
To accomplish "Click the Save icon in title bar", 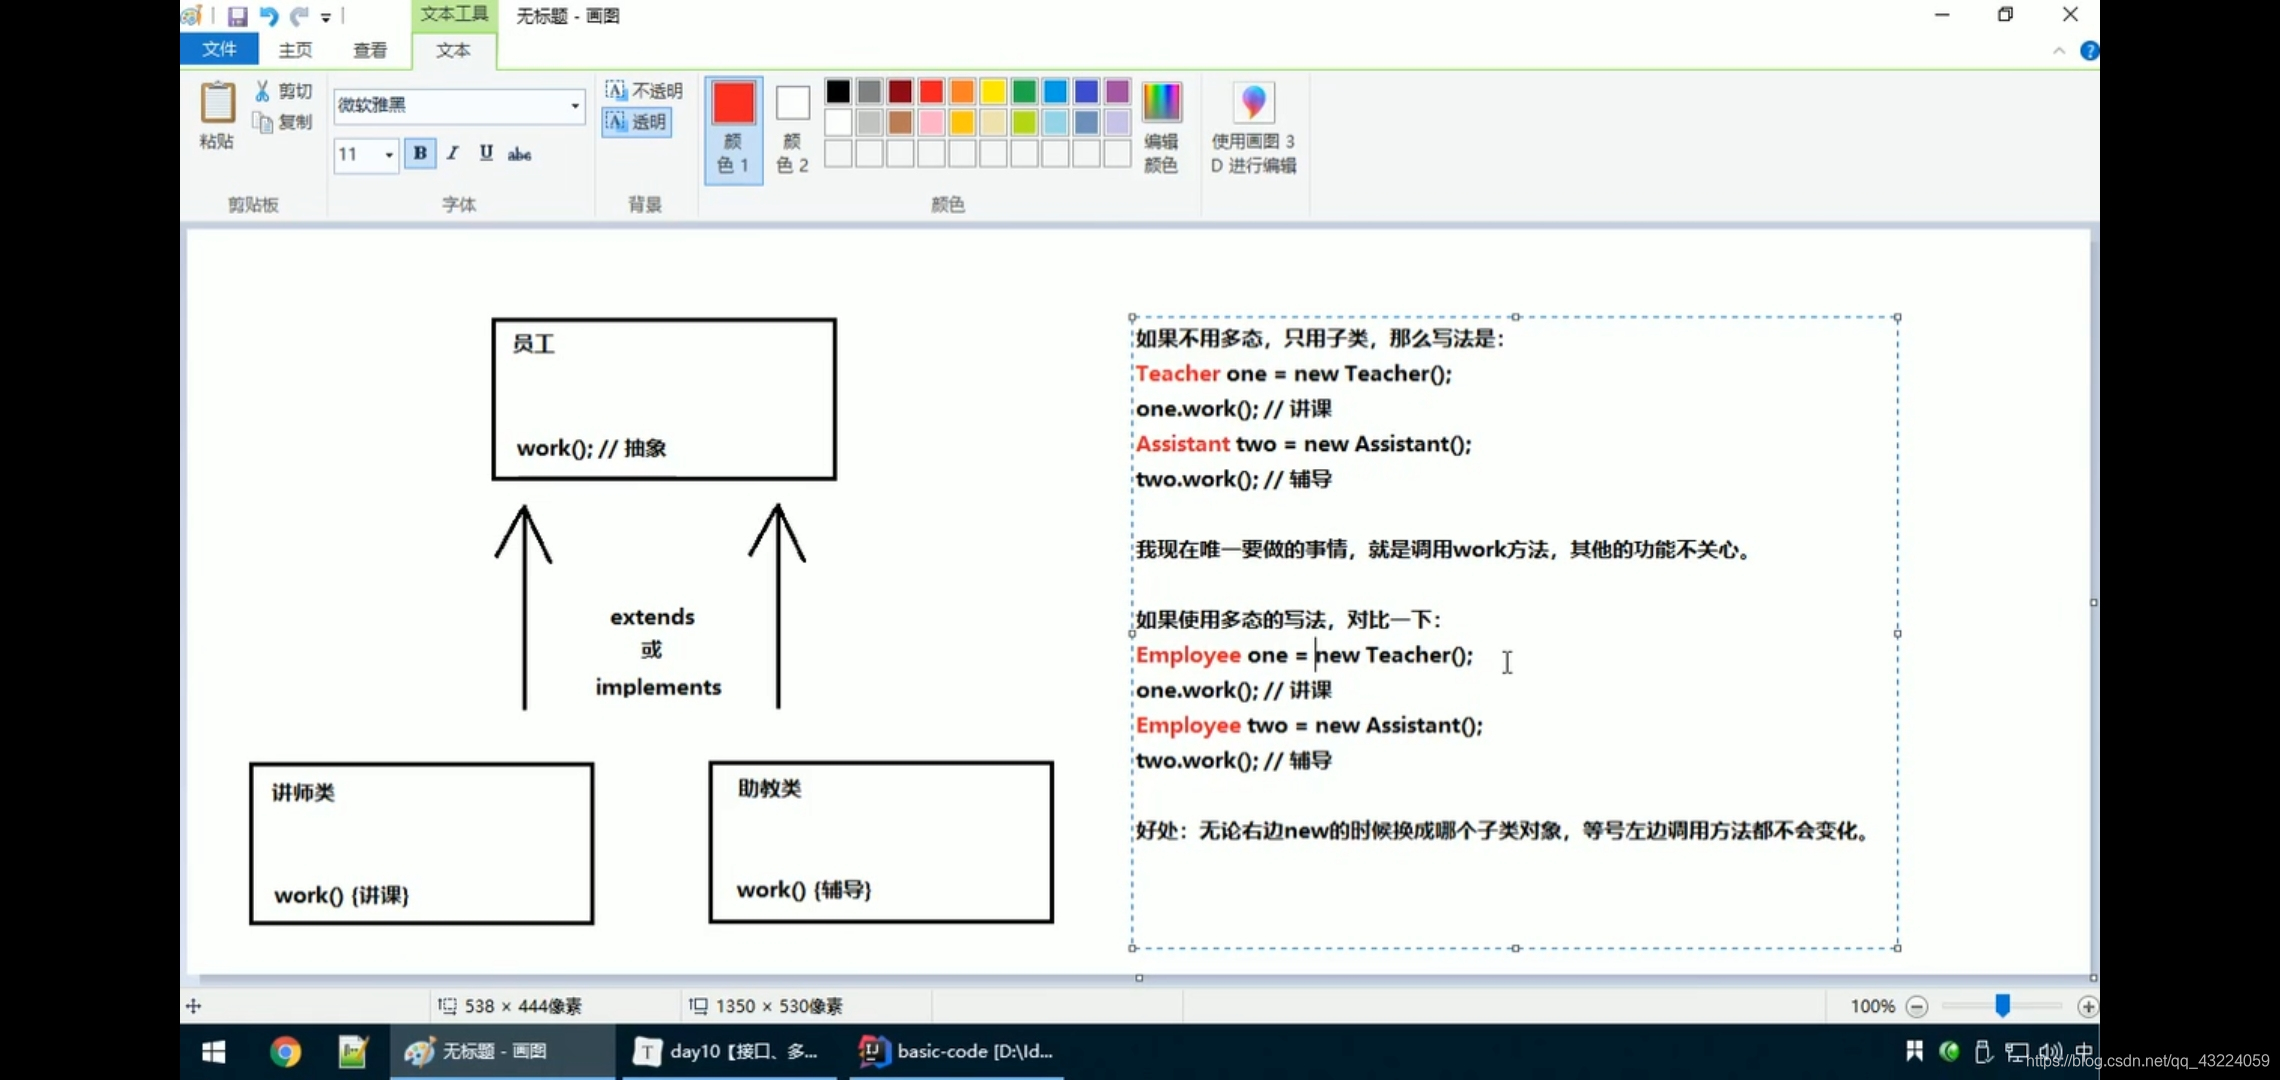I will coord(237,16).
